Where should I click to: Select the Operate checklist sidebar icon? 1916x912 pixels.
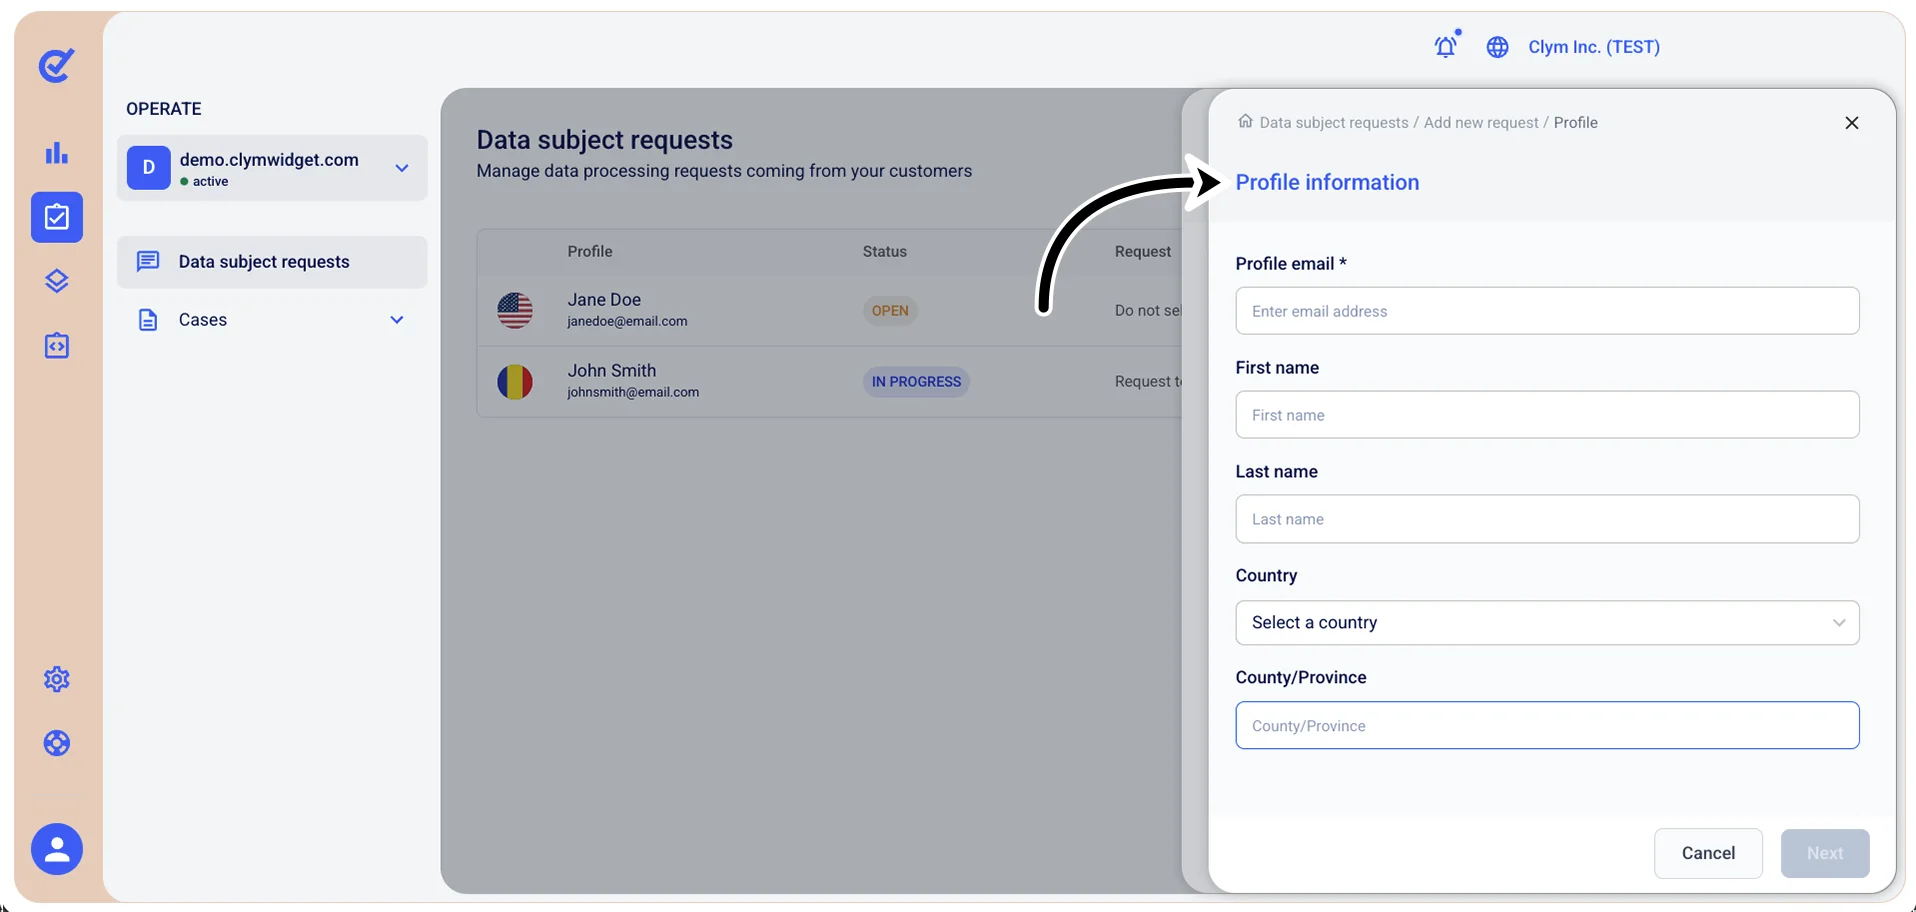(57, 217)
